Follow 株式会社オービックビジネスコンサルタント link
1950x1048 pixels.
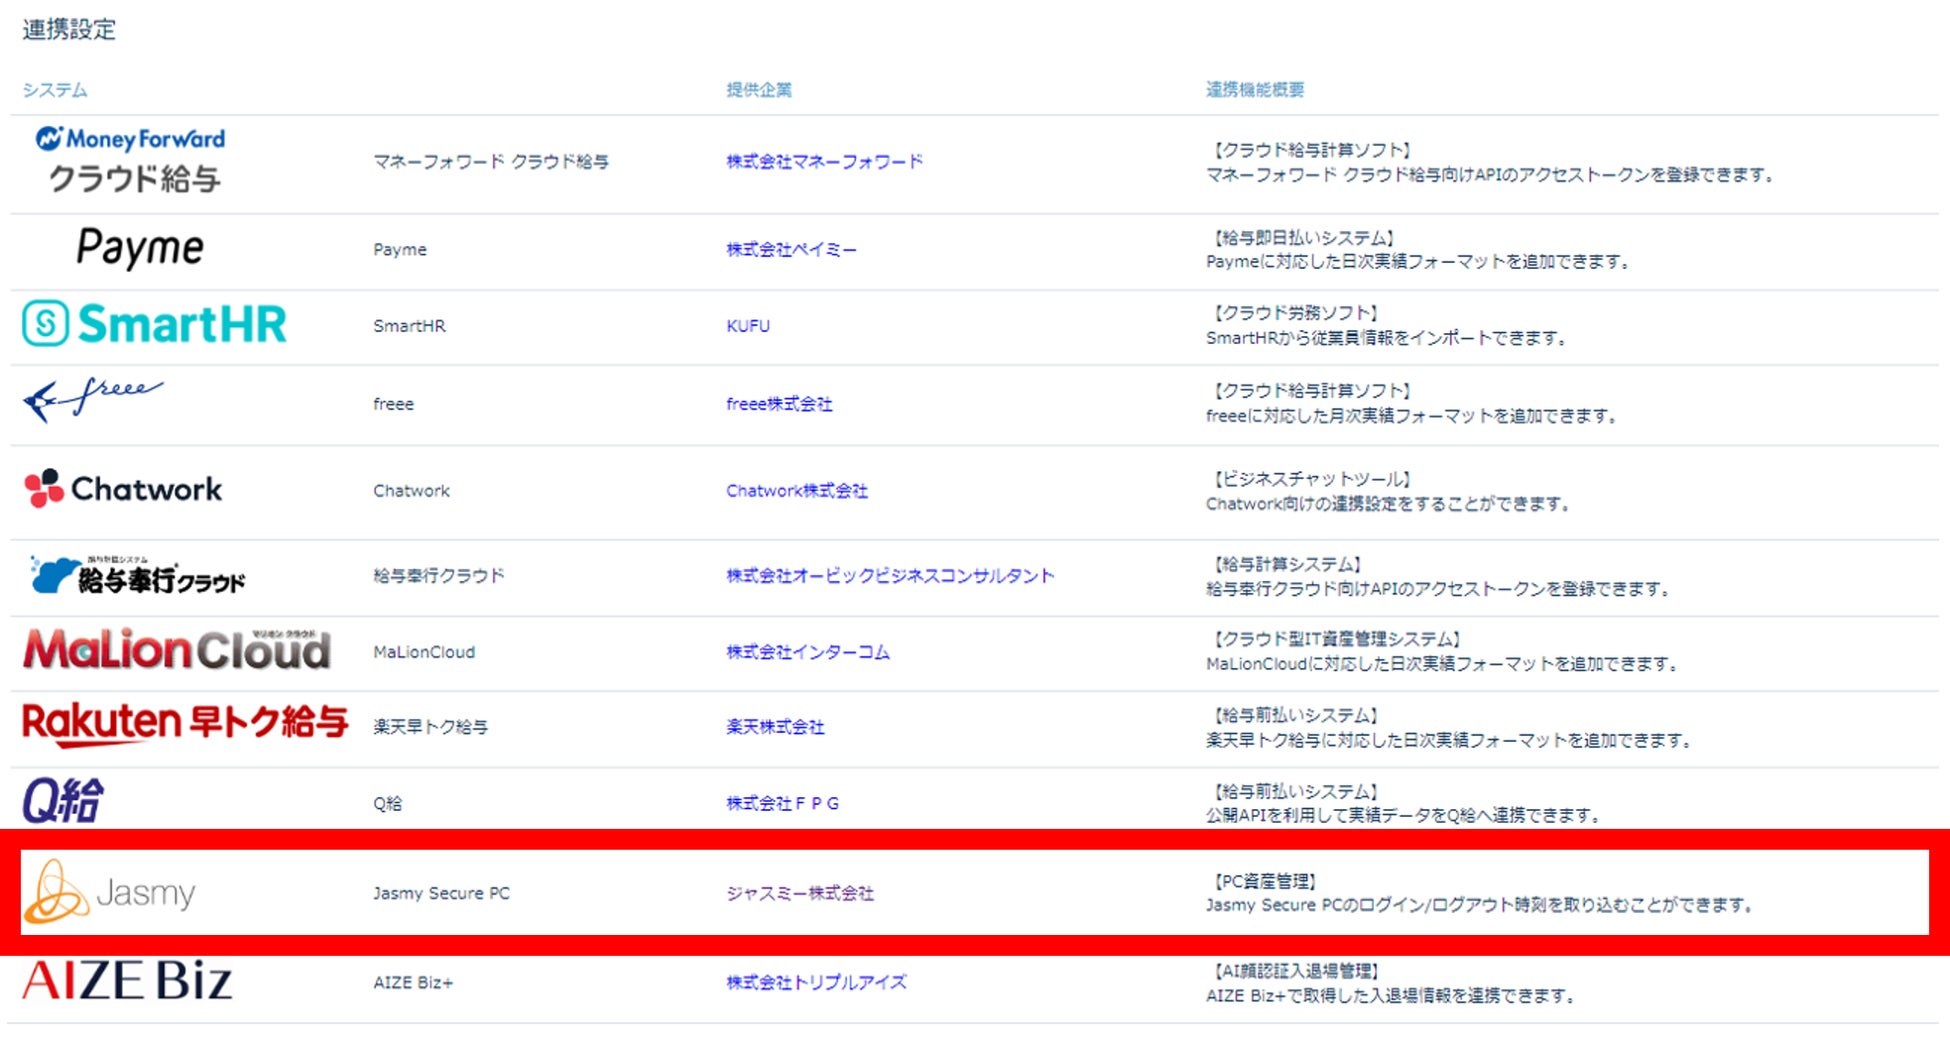click(890, 576)
